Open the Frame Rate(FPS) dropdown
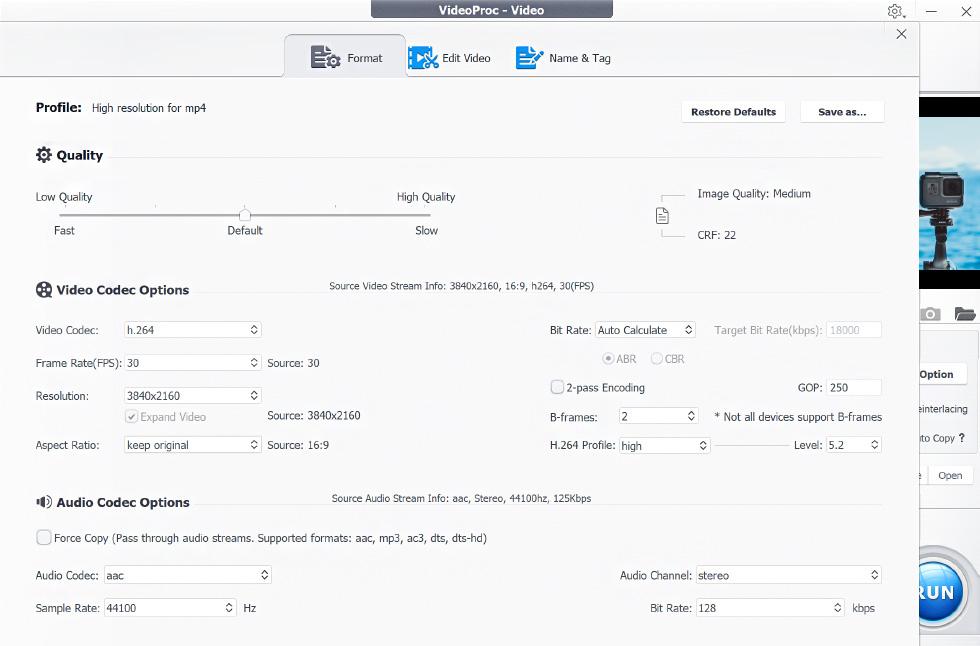This screenshot has width=980, height=646. tap(192, 363)
